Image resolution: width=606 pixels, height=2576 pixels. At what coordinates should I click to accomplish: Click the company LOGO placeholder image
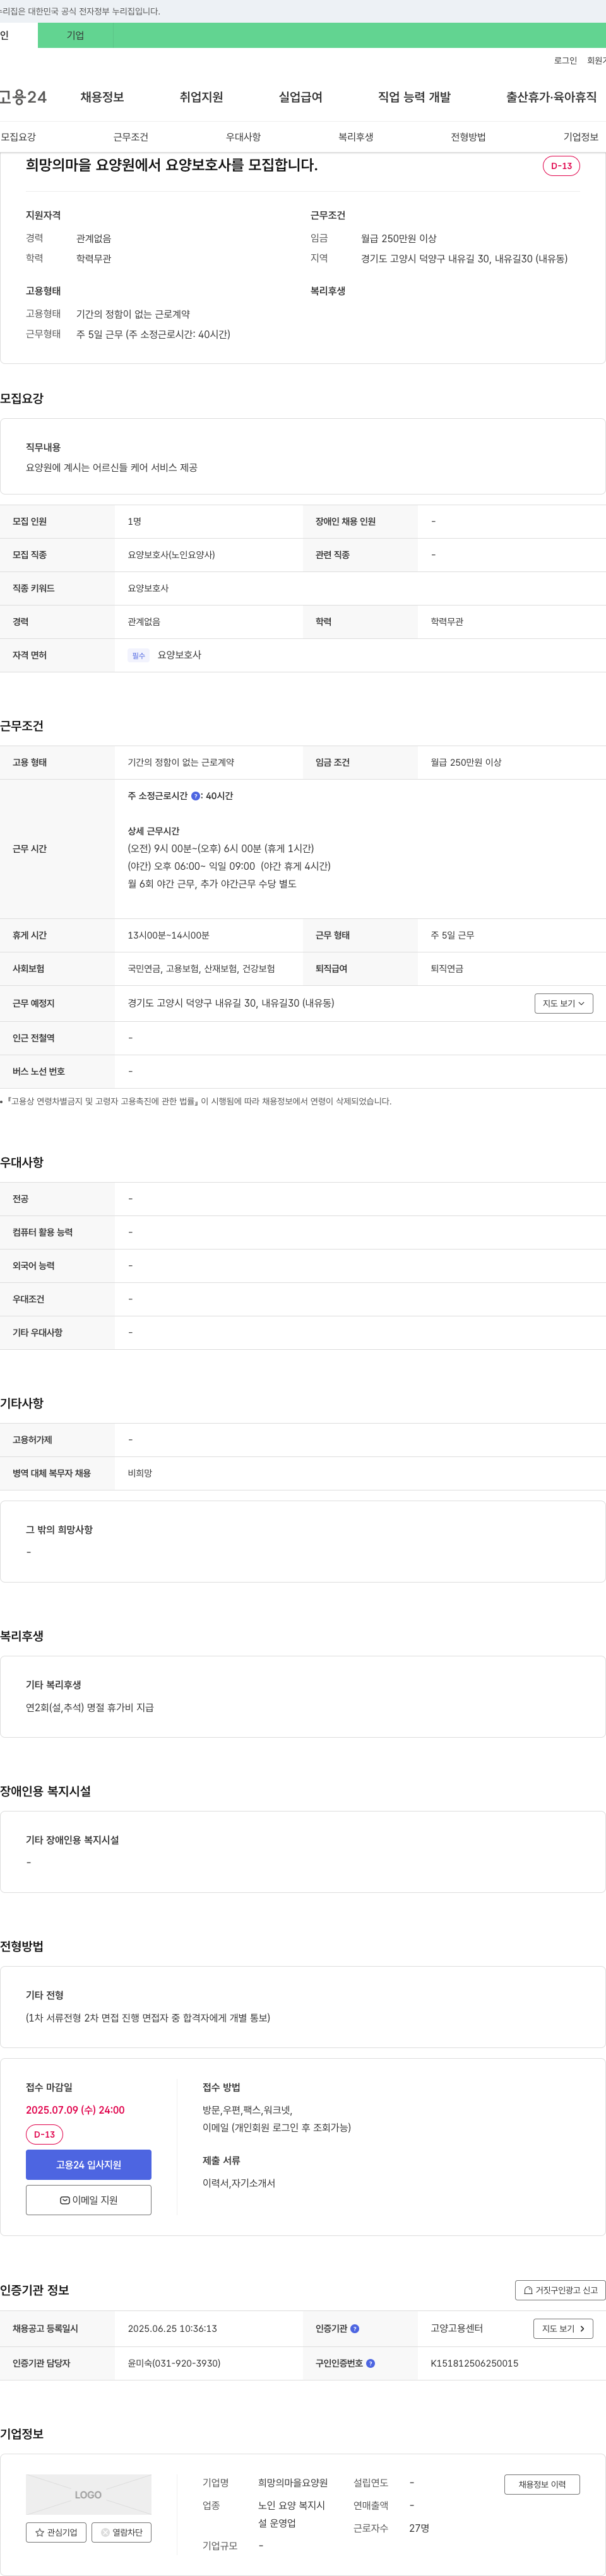(88, 2494)
